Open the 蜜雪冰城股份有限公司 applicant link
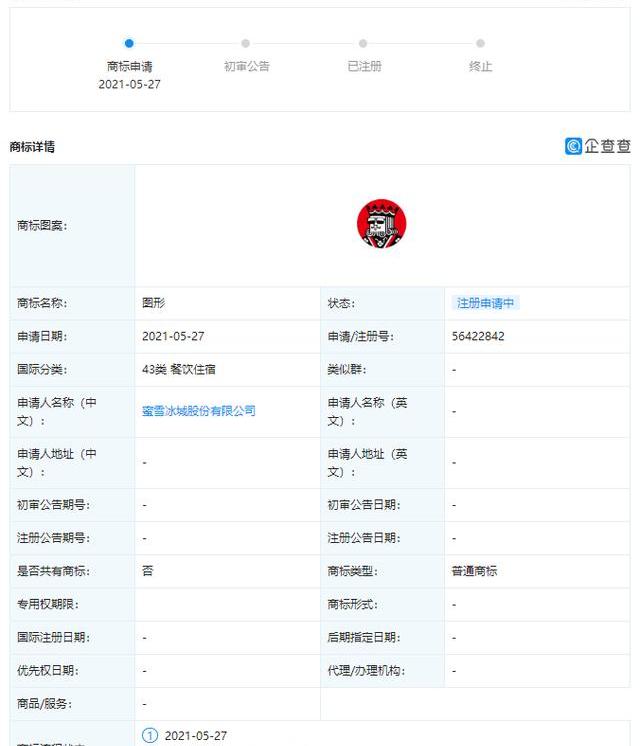The height and width of the screenshot is (746, 640). (199, 410)
